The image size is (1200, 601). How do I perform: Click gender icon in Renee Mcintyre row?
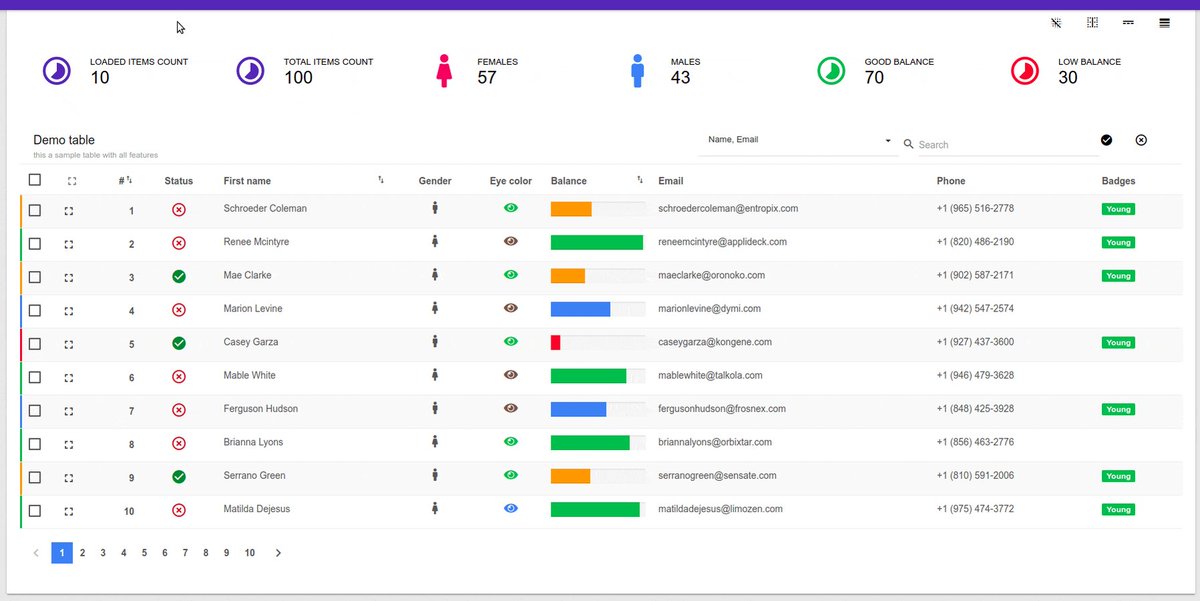pos(435,241)
